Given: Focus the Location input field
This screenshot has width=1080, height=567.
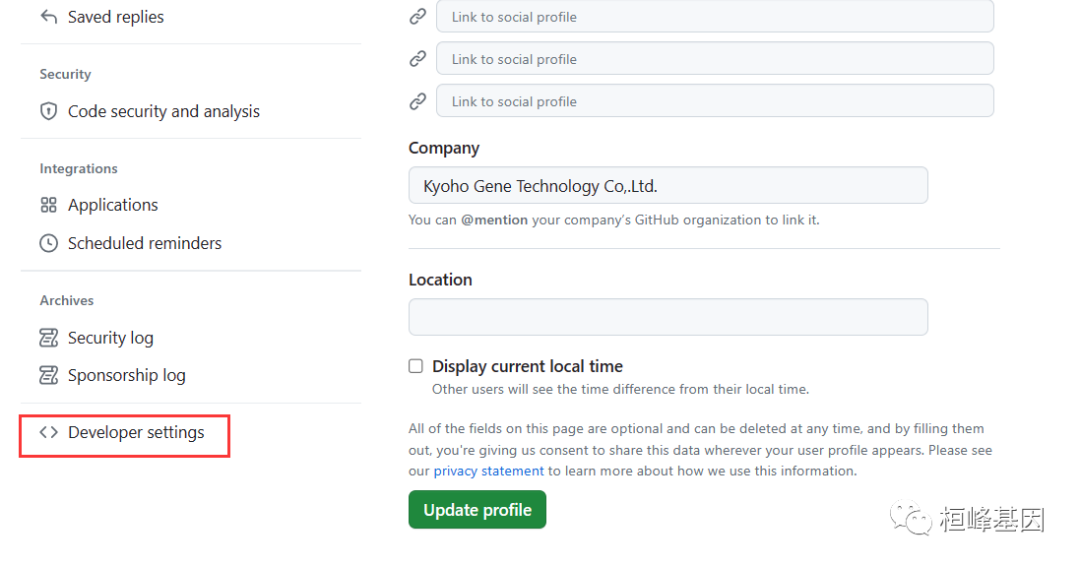Looking at the screenshot, I should (667, 317).
